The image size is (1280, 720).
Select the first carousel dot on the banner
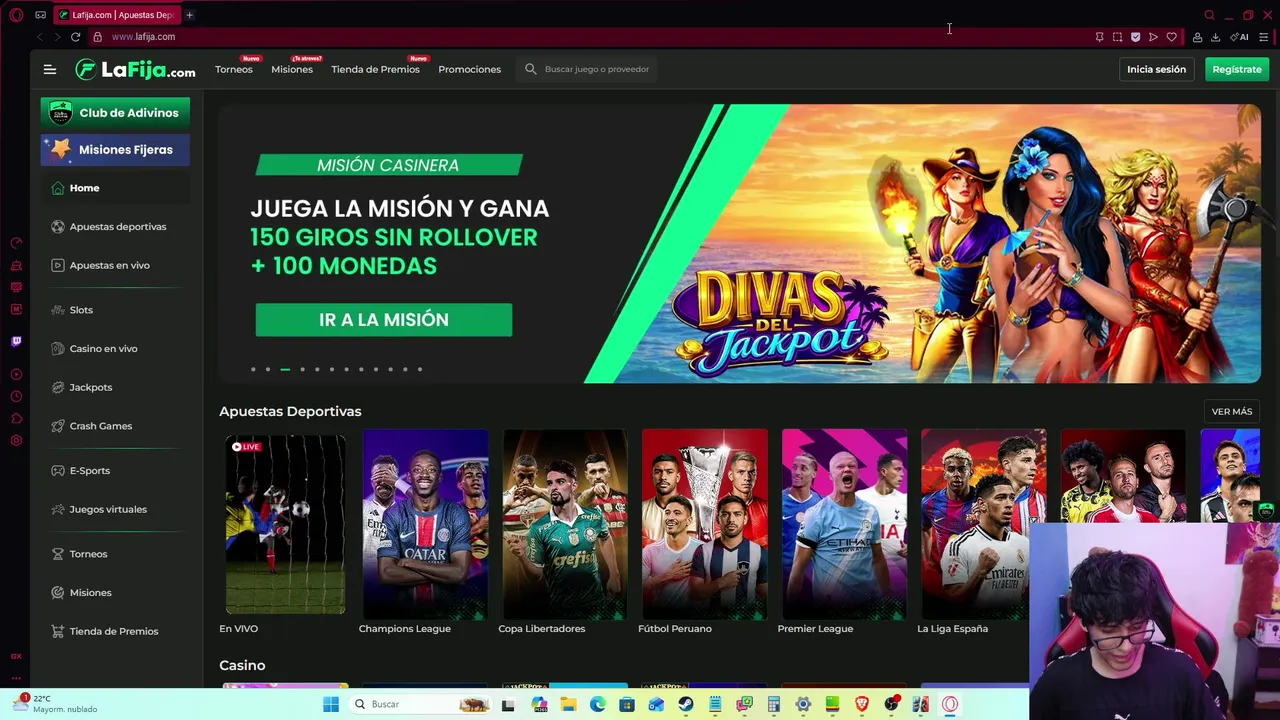tap(253, 370)
